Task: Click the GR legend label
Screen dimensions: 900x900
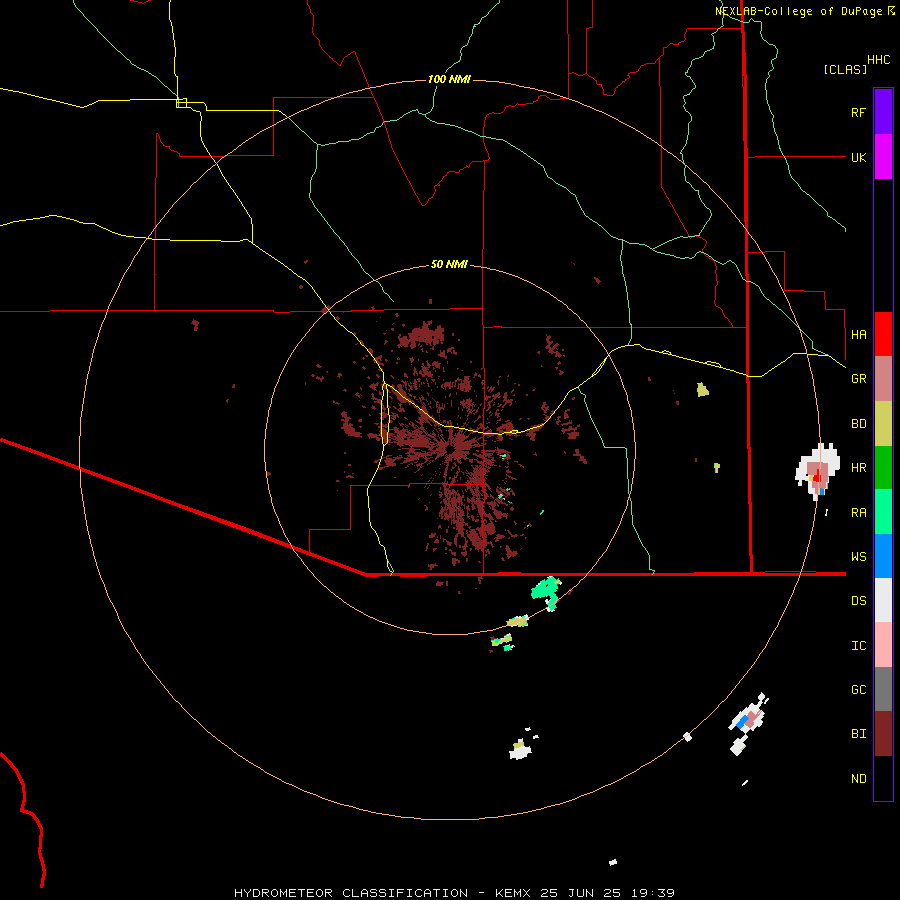Action: [x=858, y=378]
